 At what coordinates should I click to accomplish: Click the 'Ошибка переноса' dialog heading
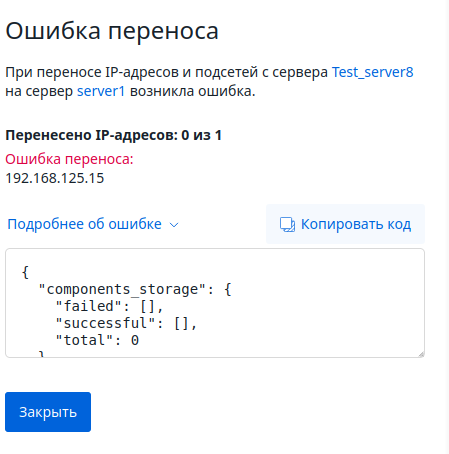pyautogui.click(x=112, y=31)
